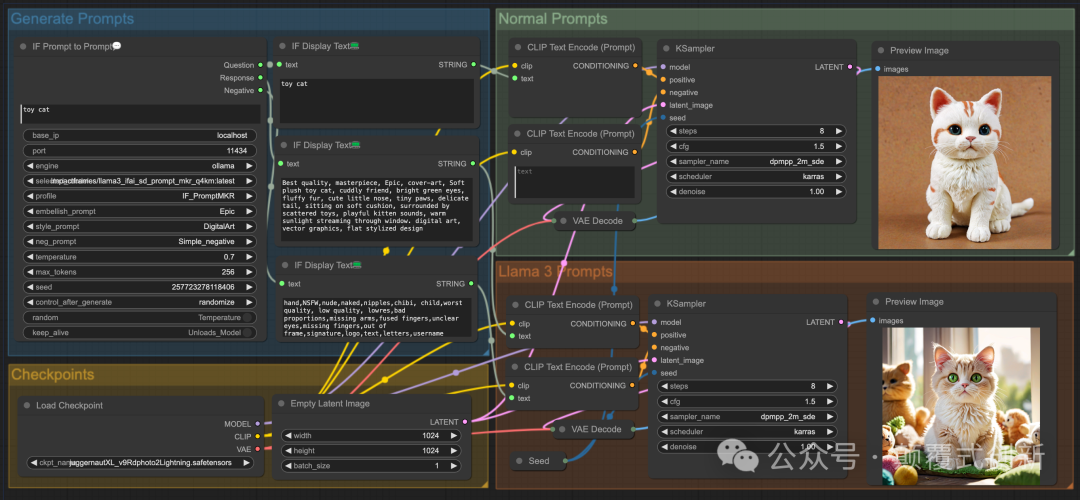Click the CLIP output port on Load Checkpoint
This screenshot has width=1080, height=500.
coord(258,436)
